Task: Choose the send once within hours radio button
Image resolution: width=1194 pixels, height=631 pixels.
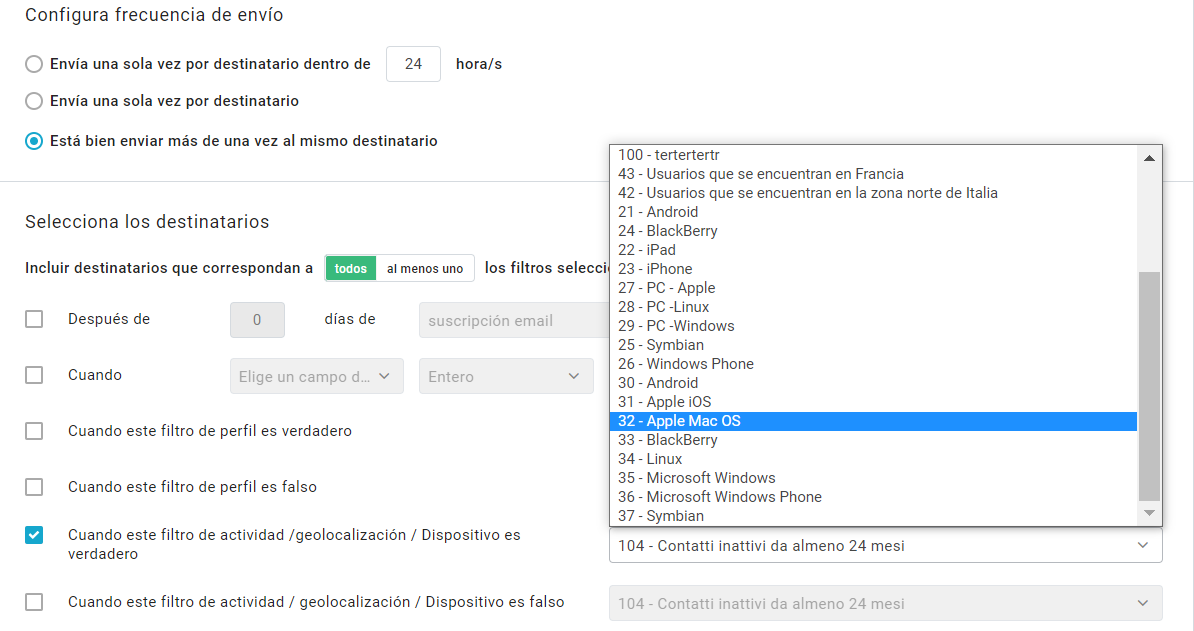Action: 34,64
